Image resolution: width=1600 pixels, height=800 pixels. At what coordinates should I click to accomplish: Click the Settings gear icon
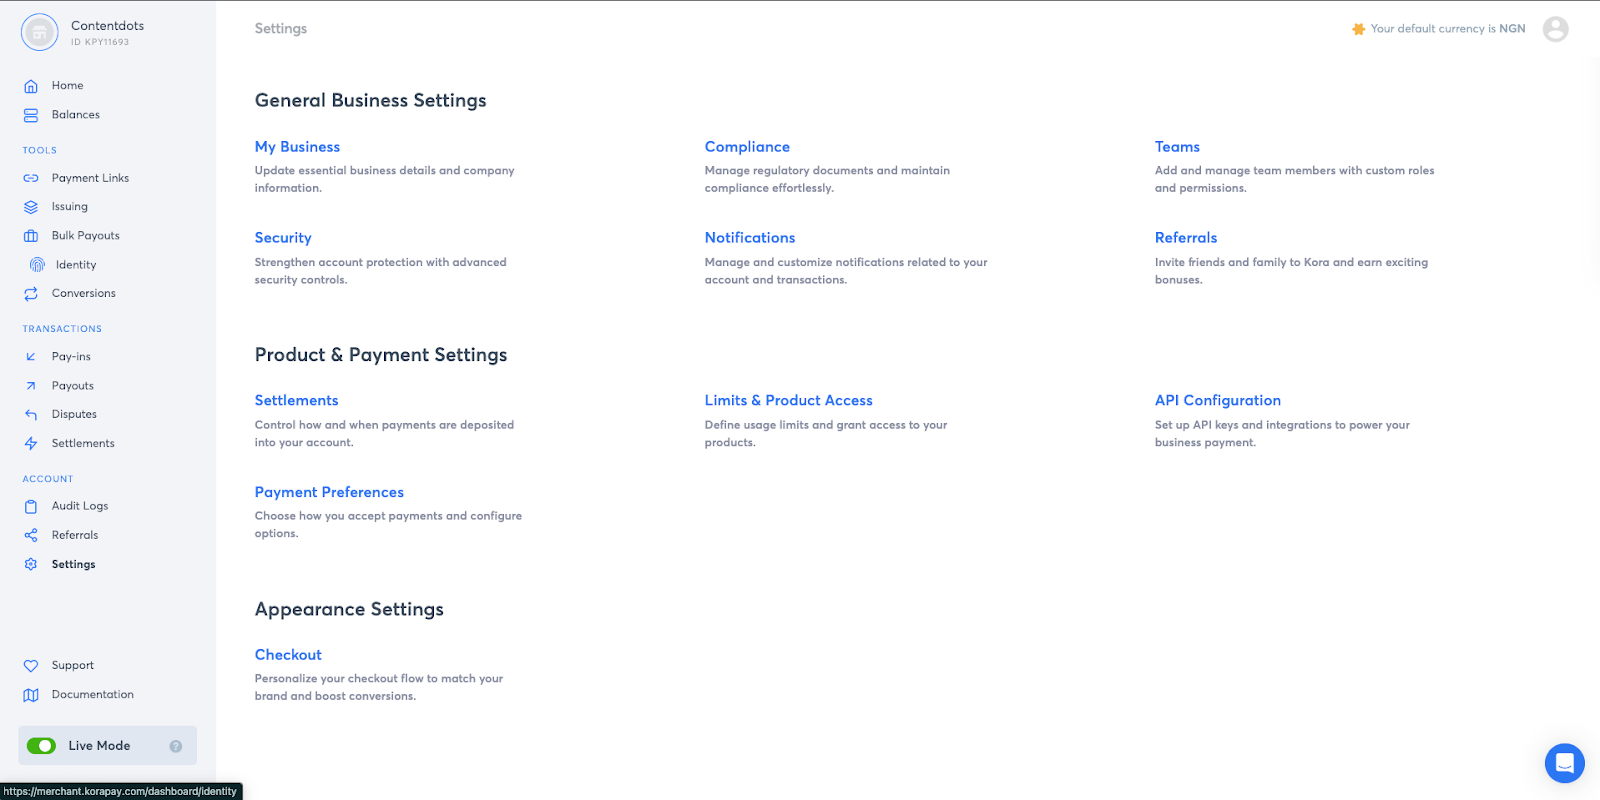[x=31, y=564]
